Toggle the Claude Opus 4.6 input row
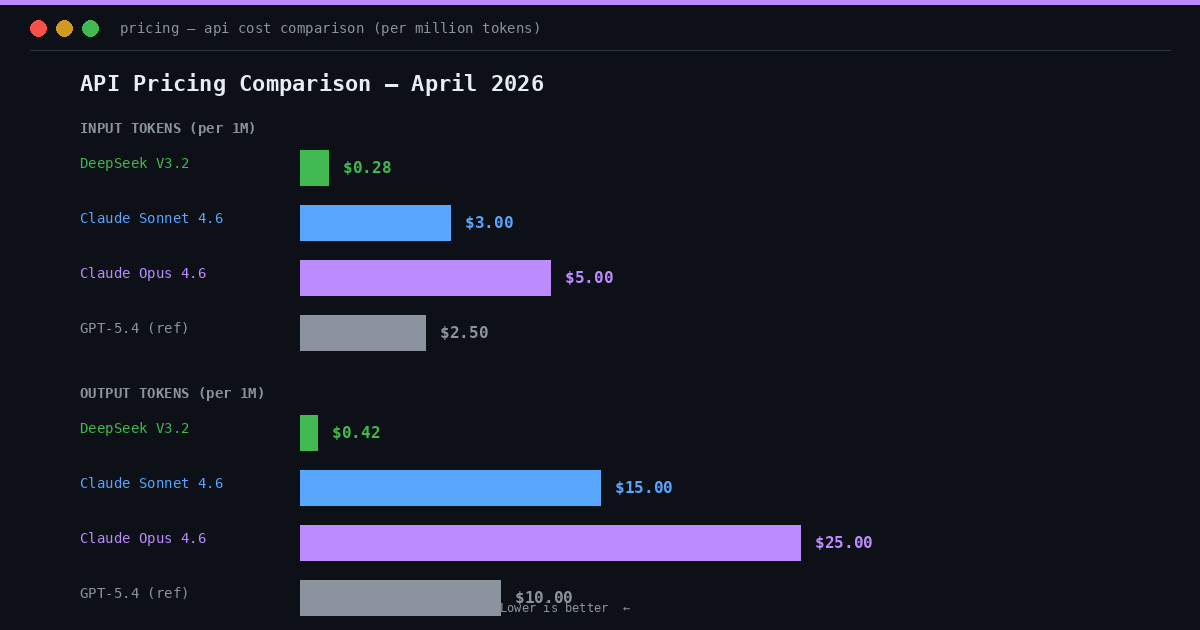Viewport: 1200px width, 630px height. tap(142, 272)
